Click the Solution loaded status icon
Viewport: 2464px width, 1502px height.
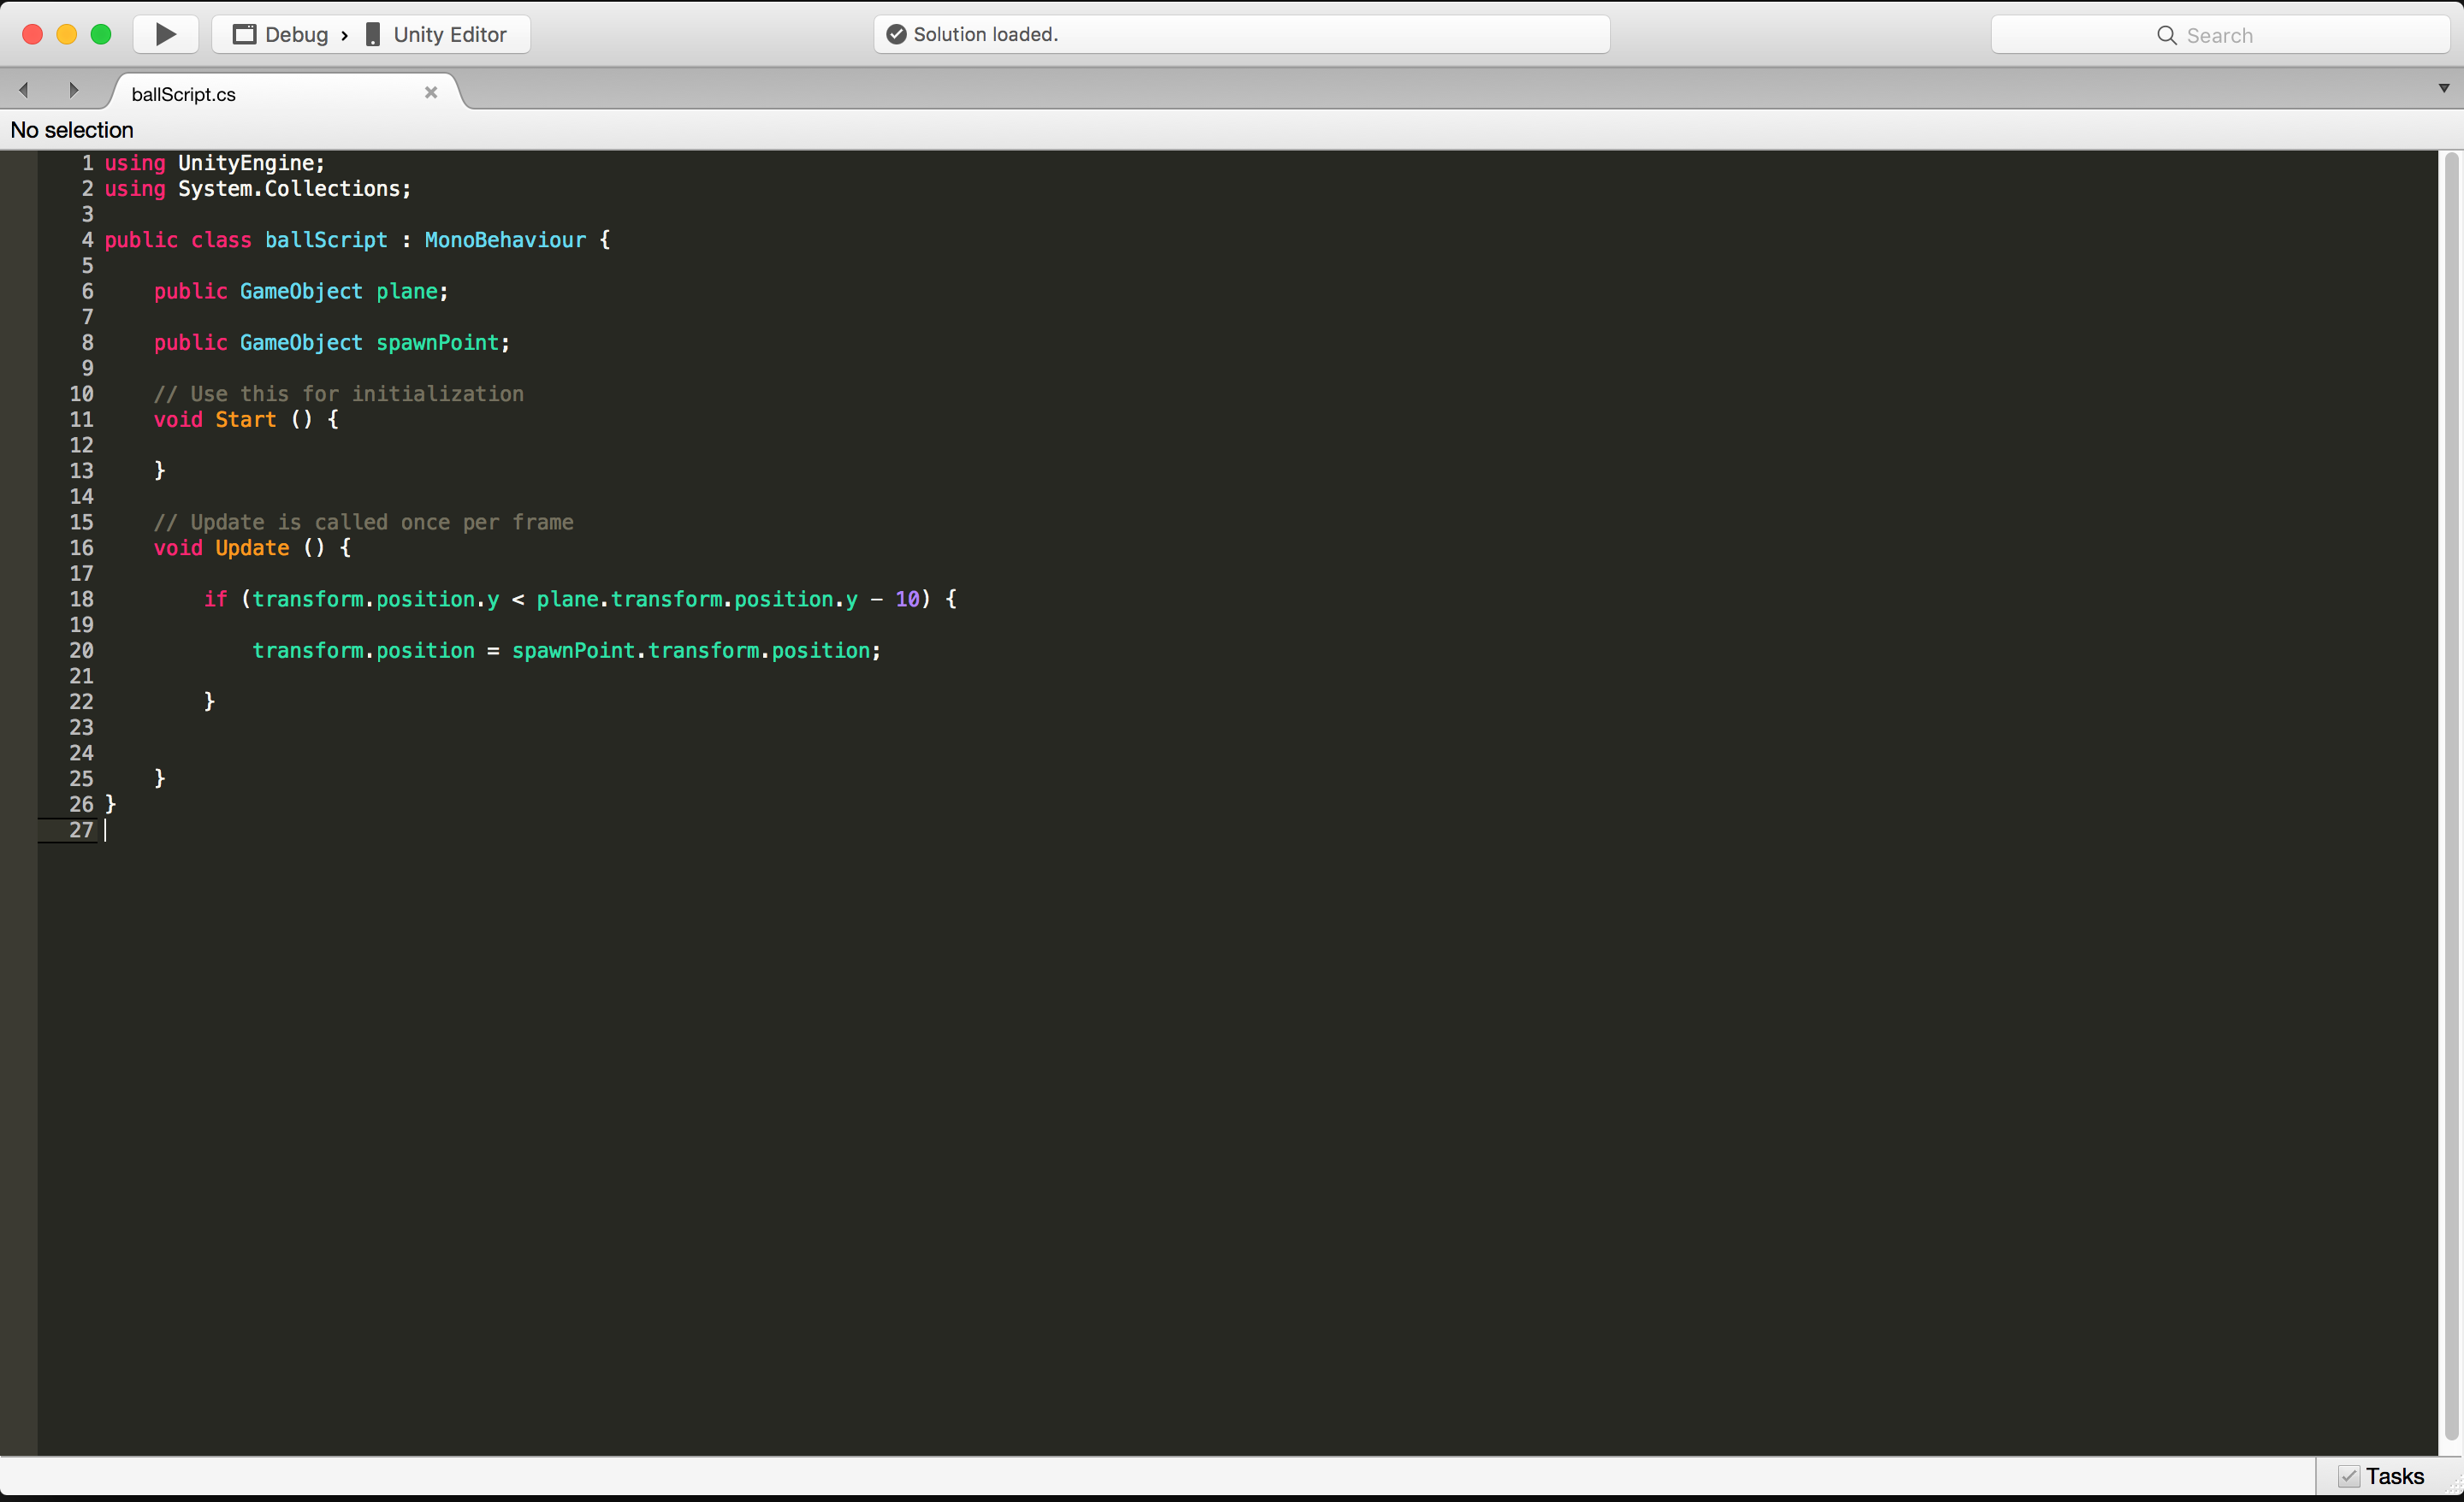pyautogui.click(x=896, y=33)
